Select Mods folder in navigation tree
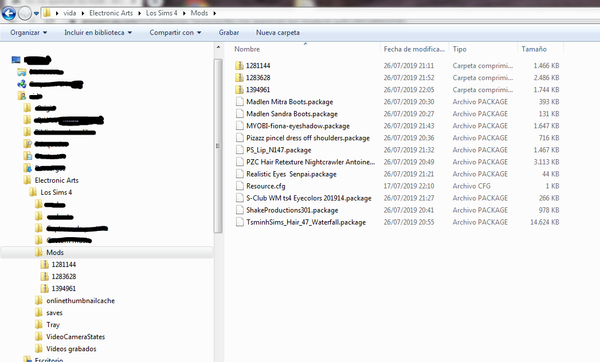 55,253
